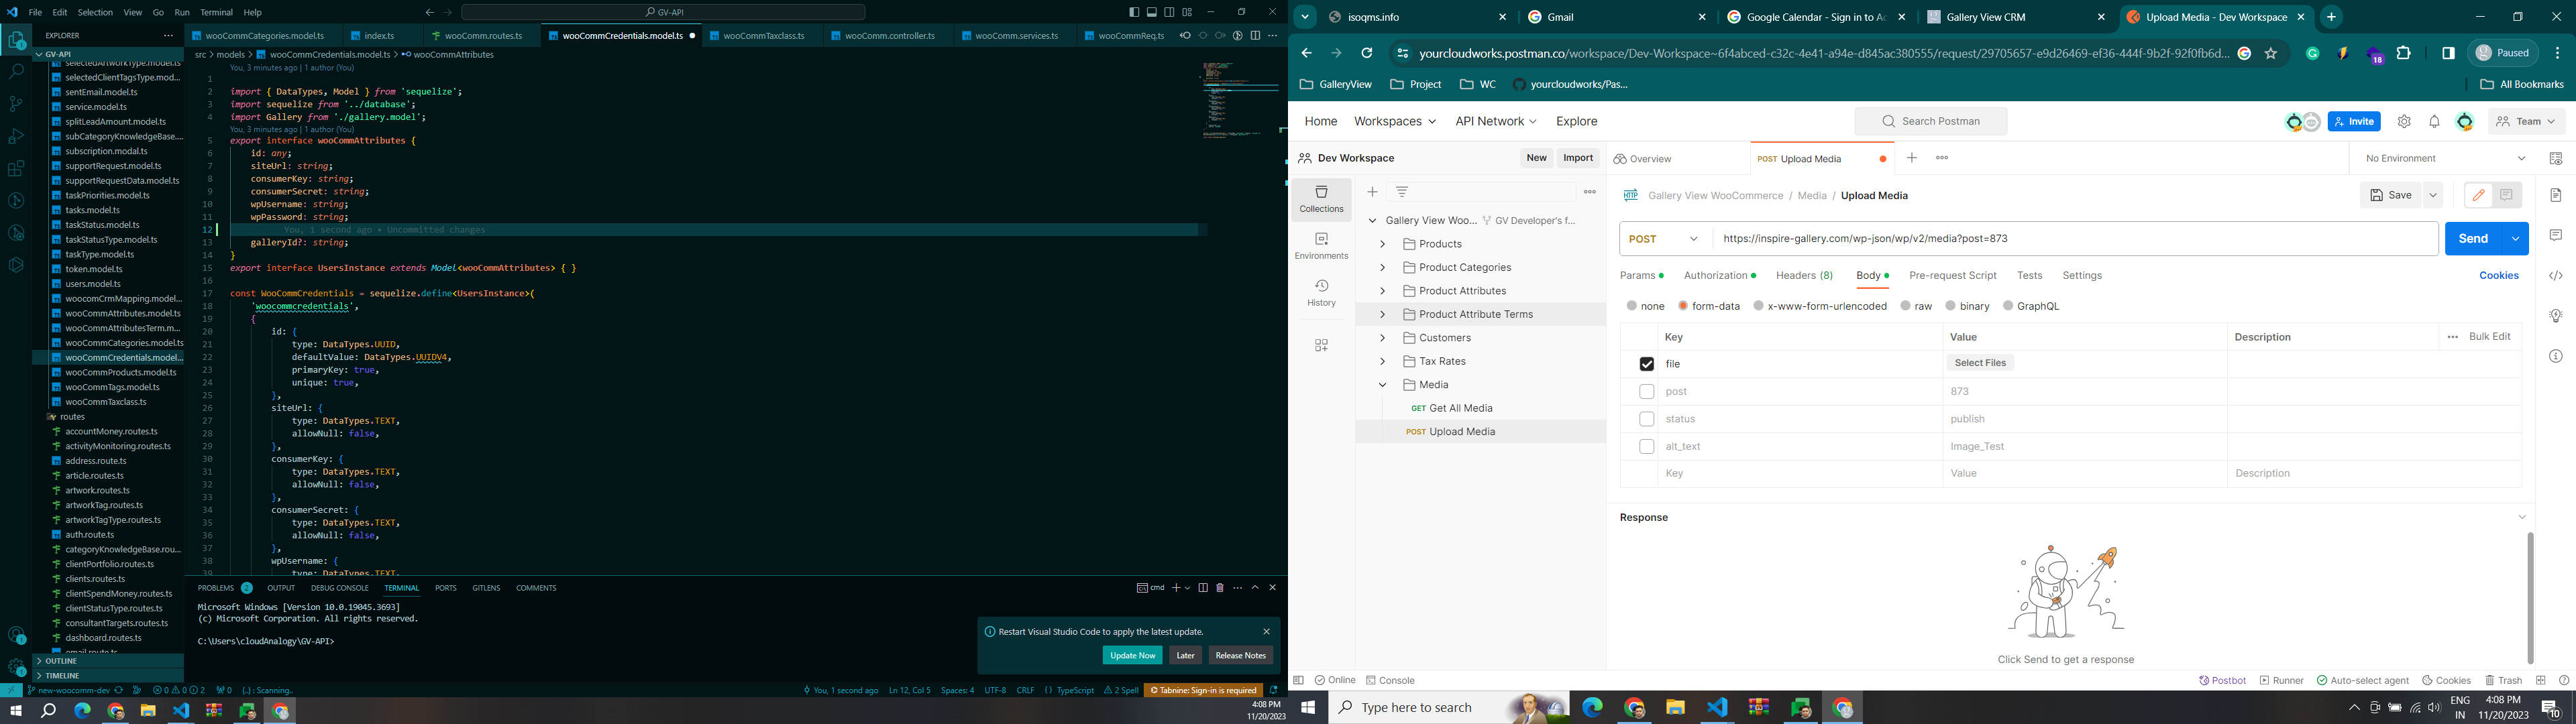The width and height of the screenshot is (2576, 724).
Task: Switch to the Headers (8) tab
Action: click(1804, 275)
